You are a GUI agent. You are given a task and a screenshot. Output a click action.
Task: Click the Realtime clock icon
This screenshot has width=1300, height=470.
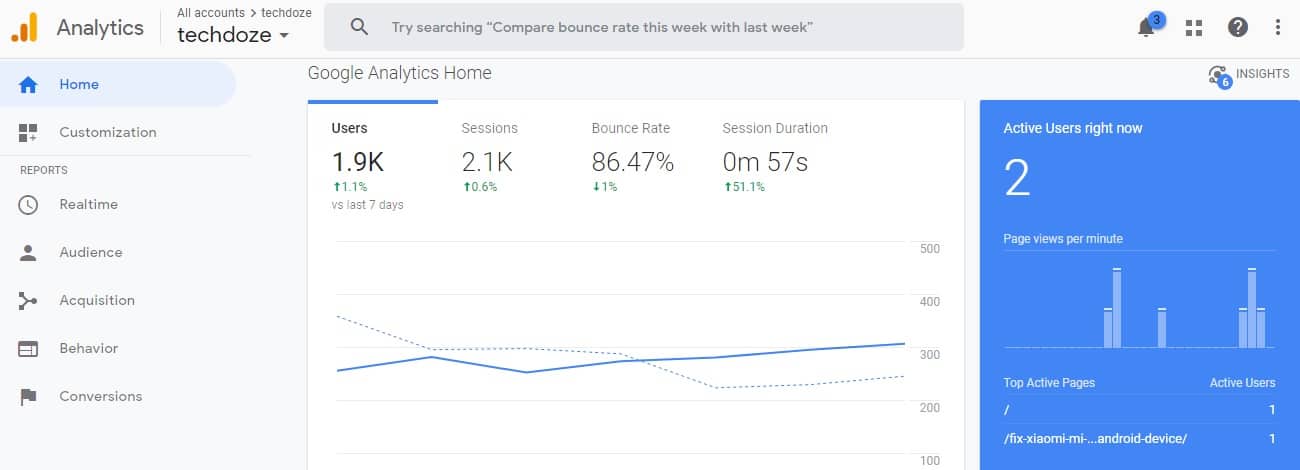click(28, 205)
